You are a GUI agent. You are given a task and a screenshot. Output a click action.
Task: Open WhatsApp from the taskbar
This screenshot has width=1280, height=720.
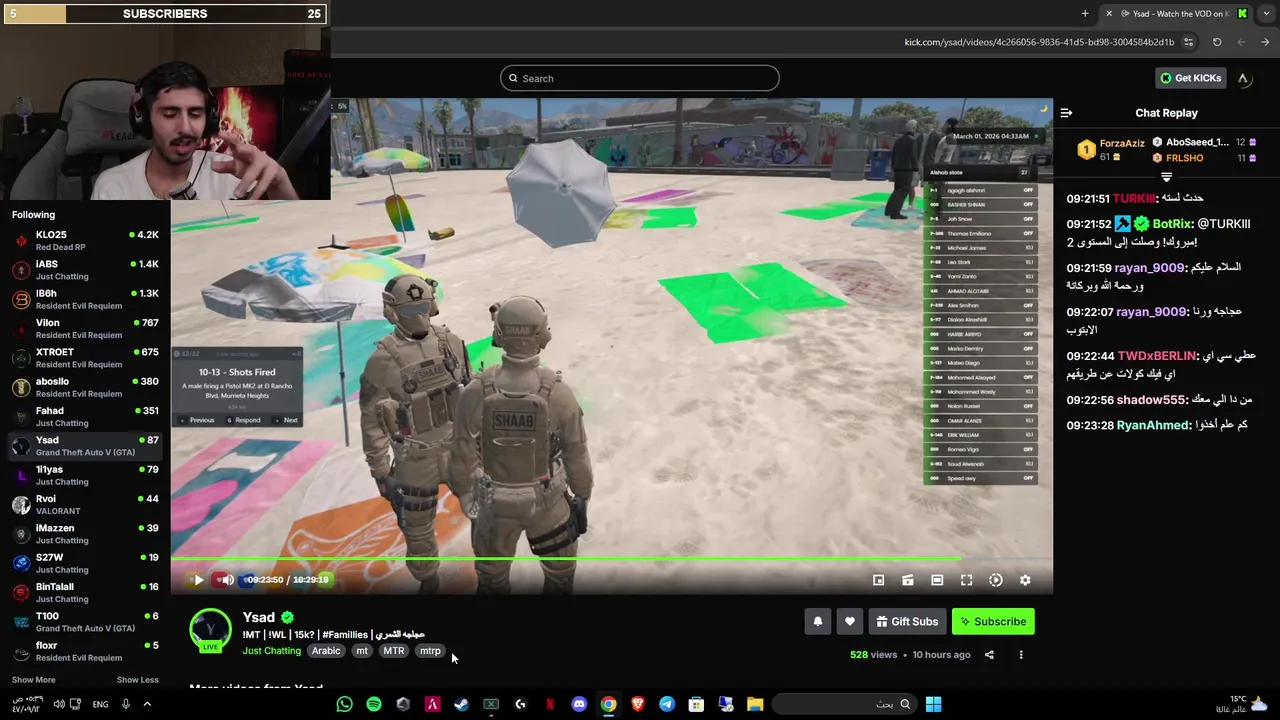coord(344,704)
